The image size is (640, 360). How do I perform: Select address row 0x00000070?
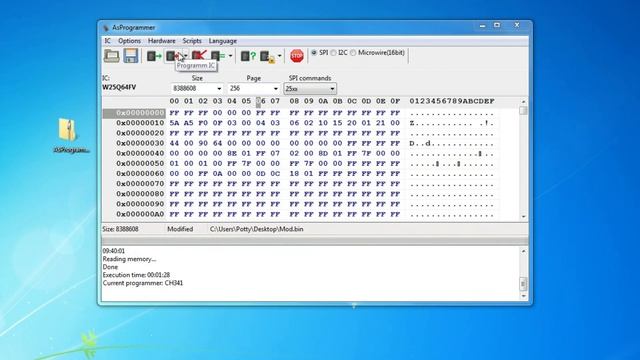click(x=140, y=184)
